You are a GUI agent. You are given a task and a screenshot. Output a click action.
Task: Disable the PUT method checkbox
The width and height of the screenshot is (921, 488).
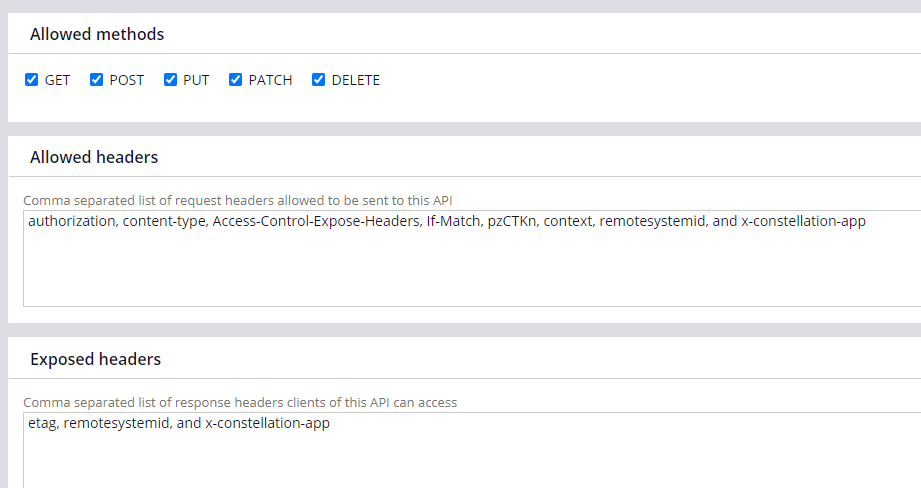[171, 80]
